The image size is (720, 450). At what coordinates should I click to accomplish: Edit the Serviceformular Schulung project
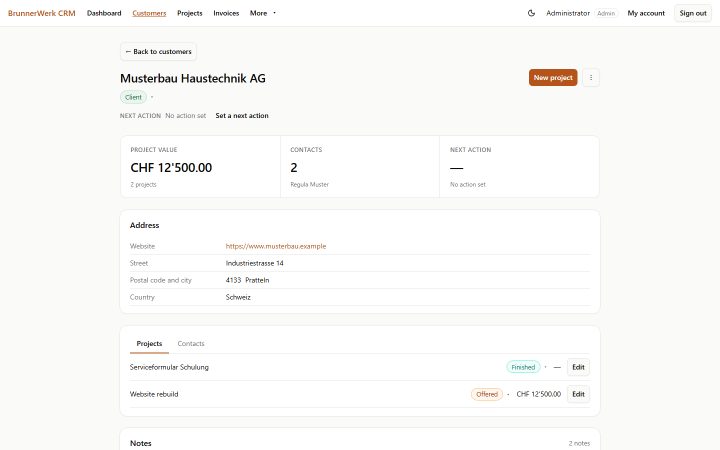click(x=578, y=367)
